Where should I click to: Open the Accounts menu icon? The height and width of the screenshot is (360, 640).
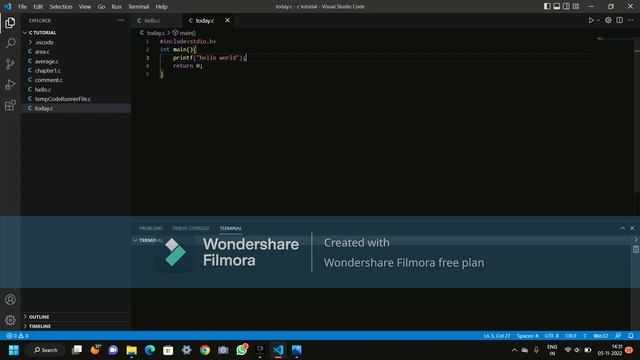coord(10,299)
